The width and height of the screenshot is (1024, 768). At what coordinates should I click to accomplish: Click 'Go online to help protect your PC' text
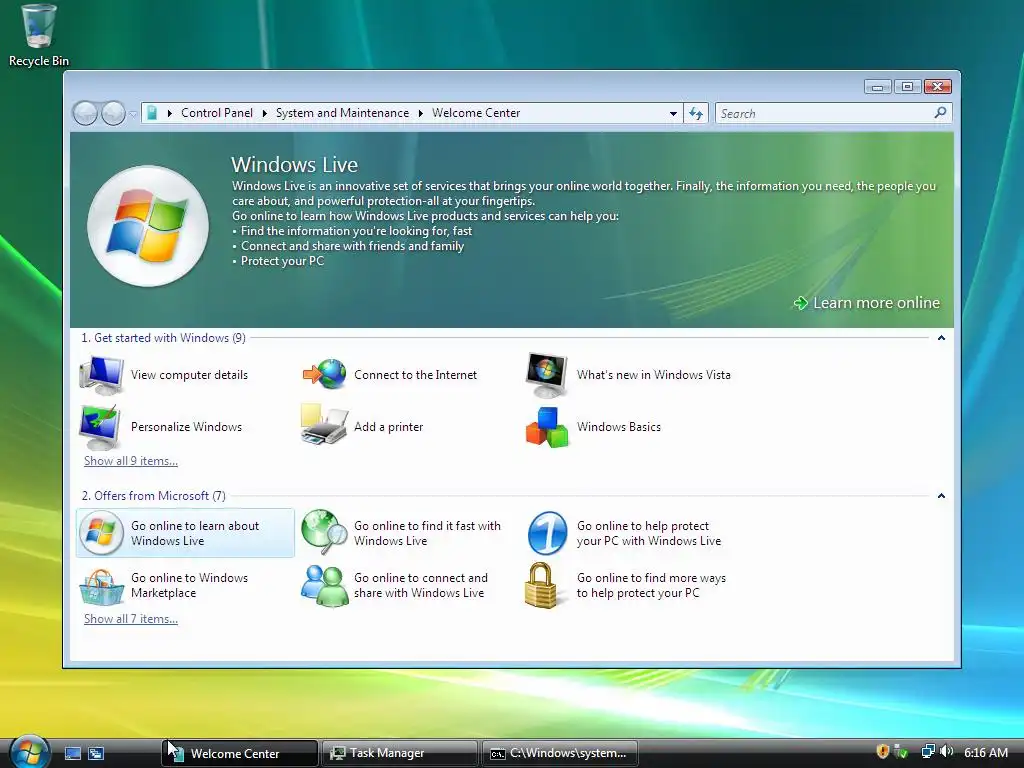[649, 533]
